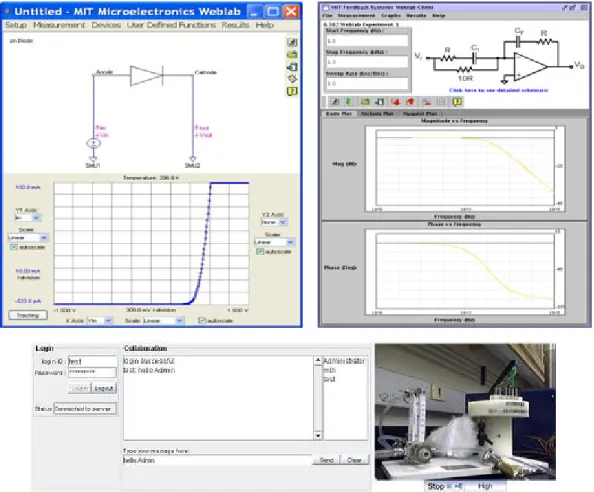Click yellow folder icon in Feedback toolbar
The width and height of the screenshot is (594, 492).
click(x=365, y=102)
